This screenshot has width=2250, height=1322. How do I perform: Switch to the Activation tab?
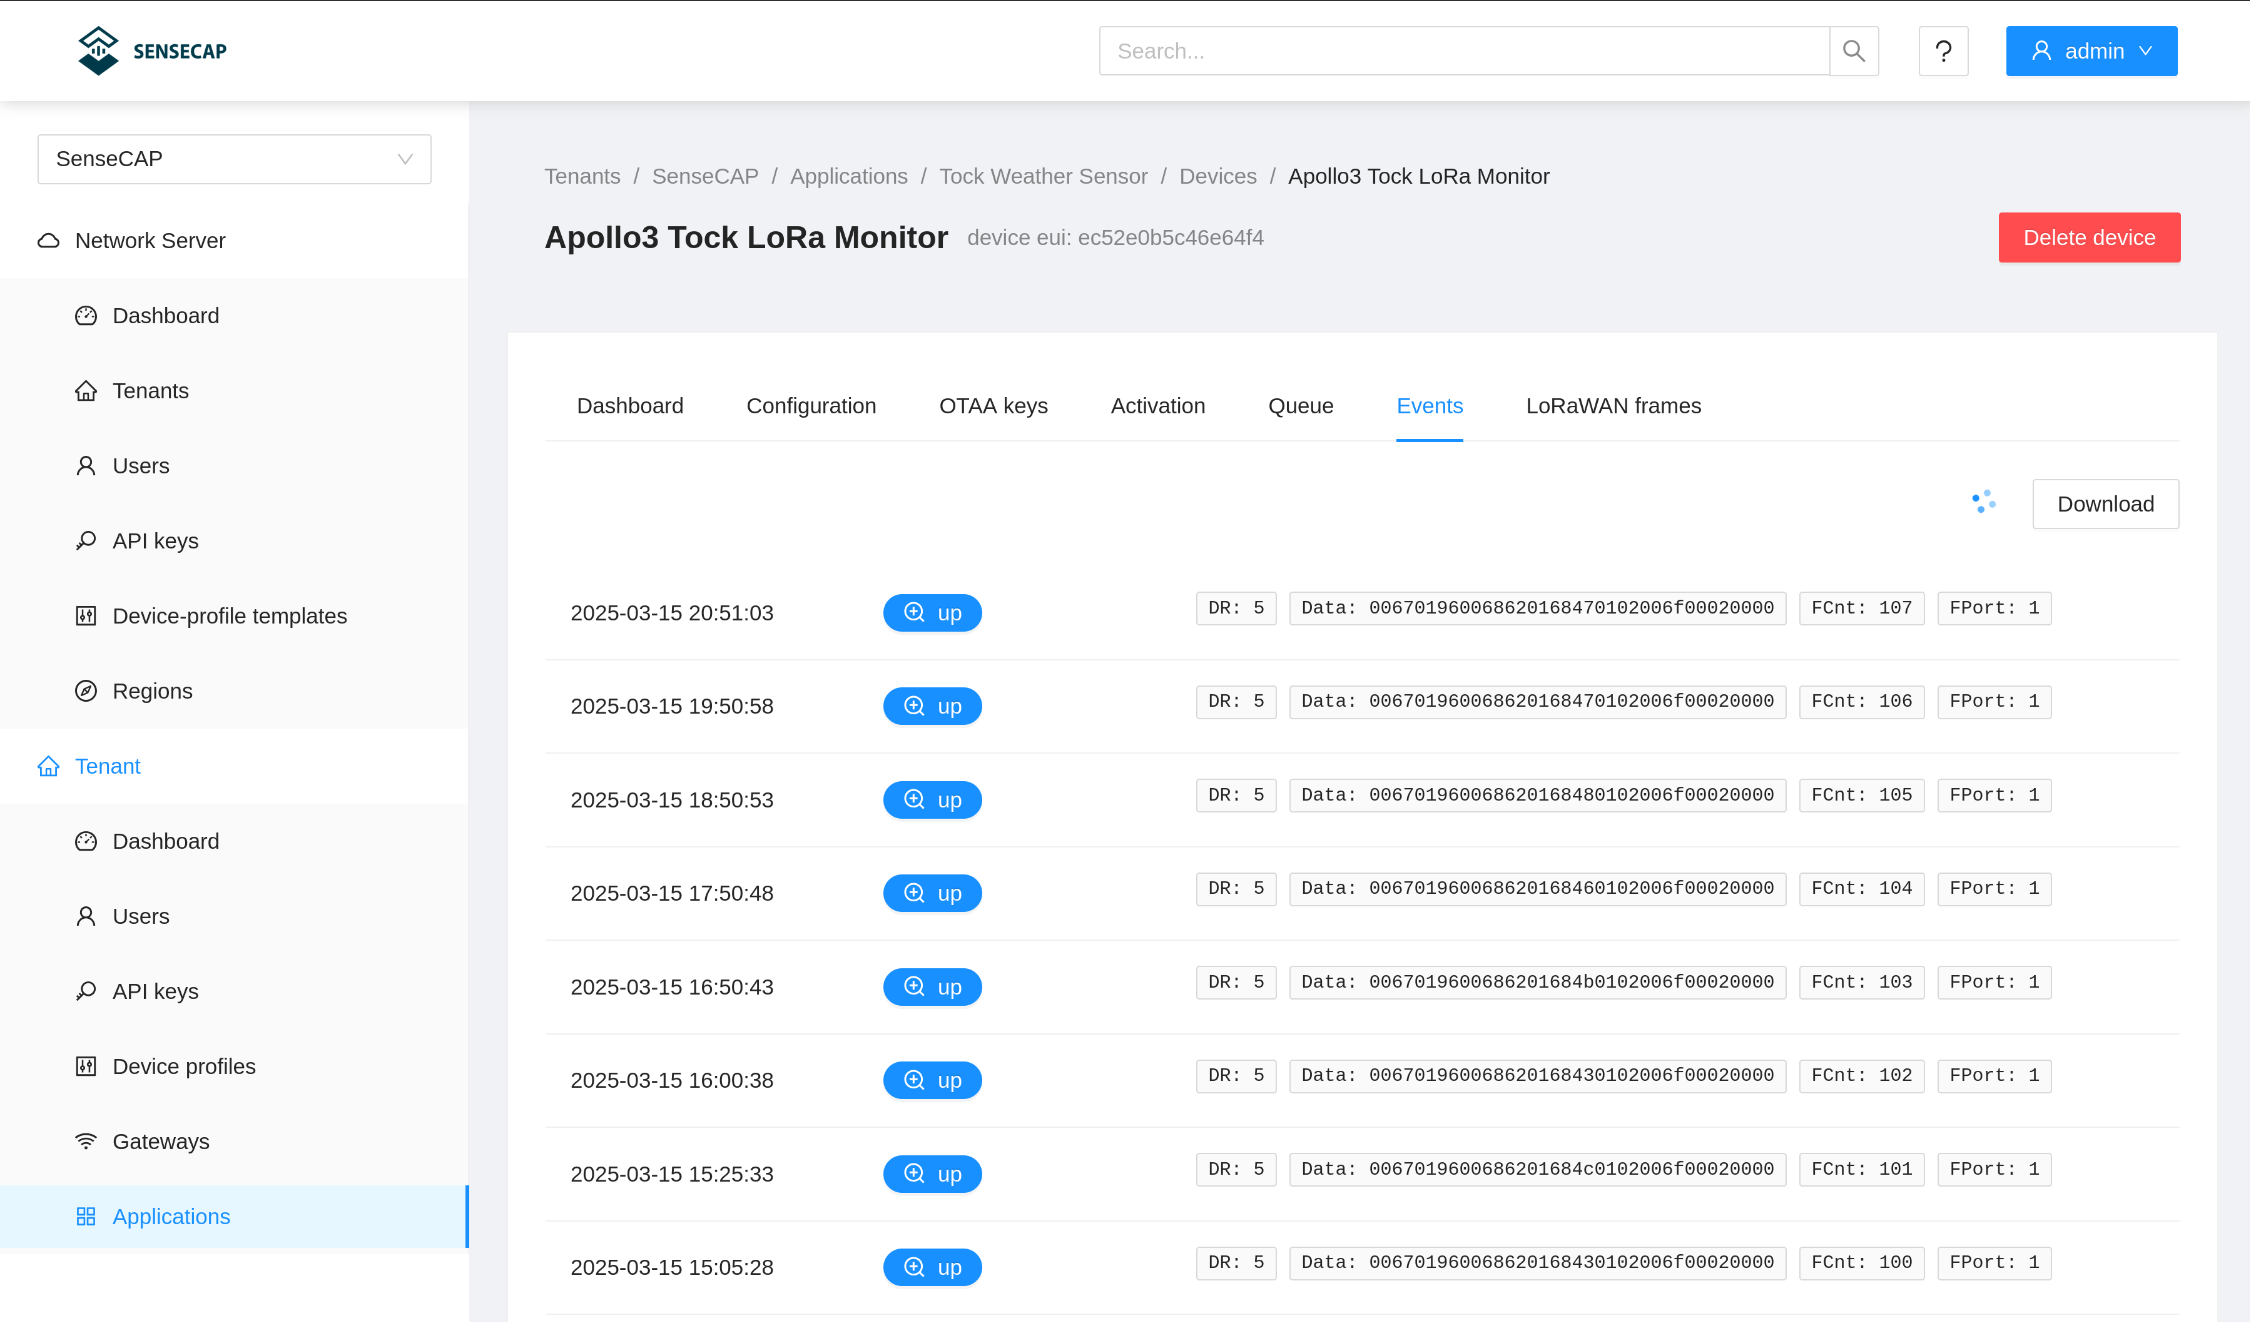(1158, 406)
